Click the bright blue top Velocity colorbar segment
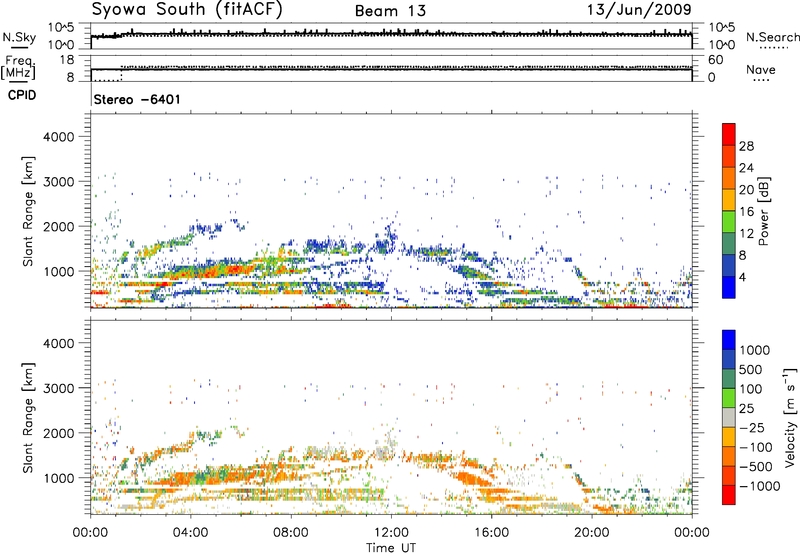The width and height of the screenshot is (800, 554). (729, 340)
